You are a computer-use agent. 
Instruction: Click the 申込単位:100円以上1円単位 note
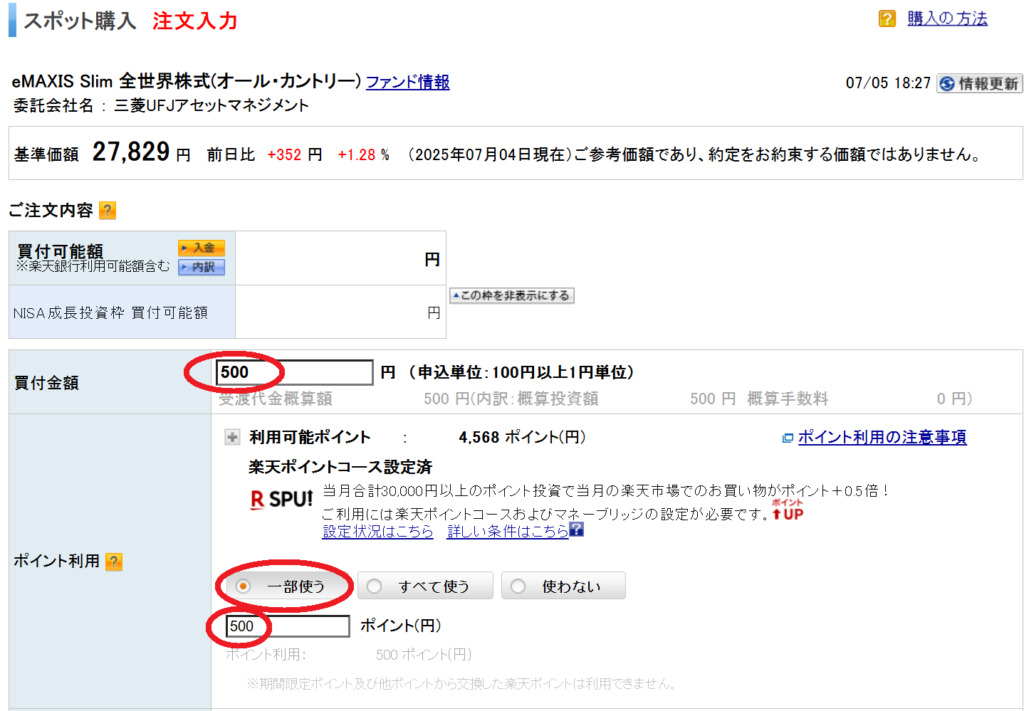coord(520,373)
